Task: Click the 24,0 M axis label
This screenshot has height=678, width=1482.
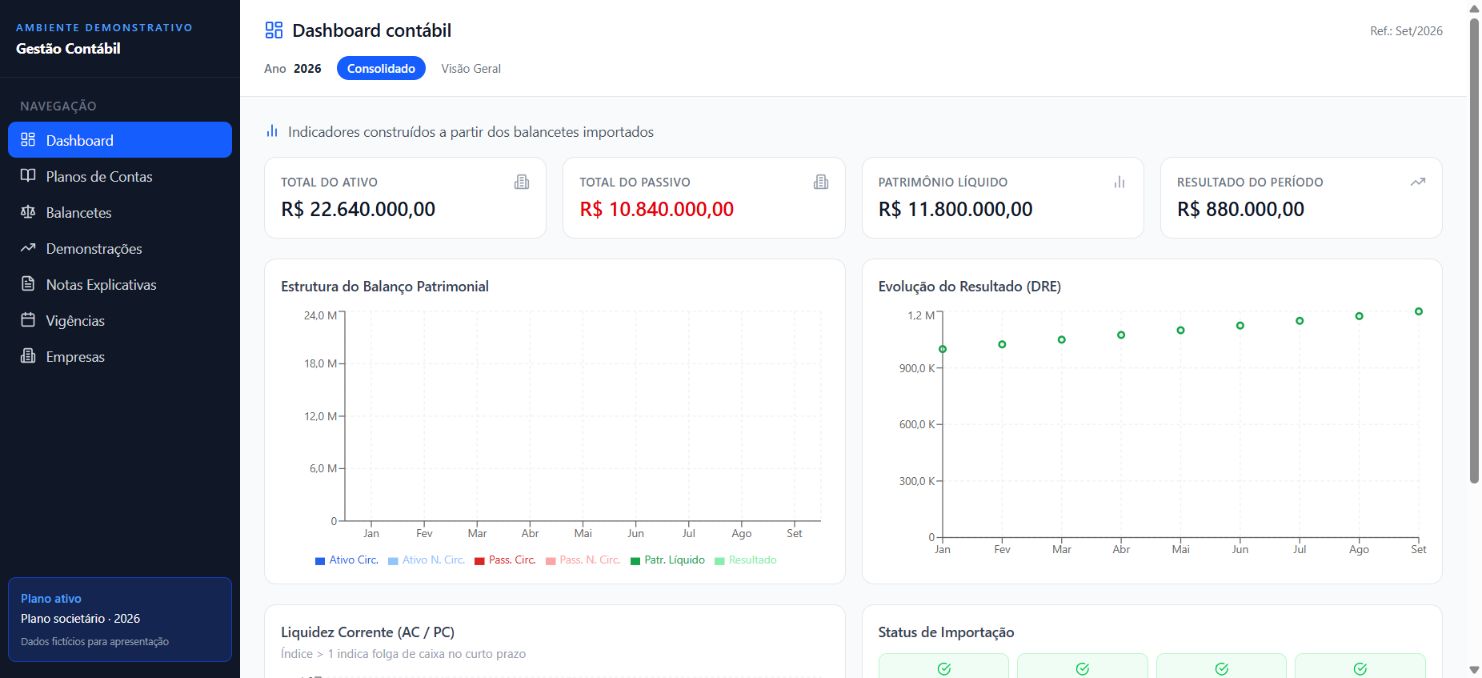Action: coord(320,315)
